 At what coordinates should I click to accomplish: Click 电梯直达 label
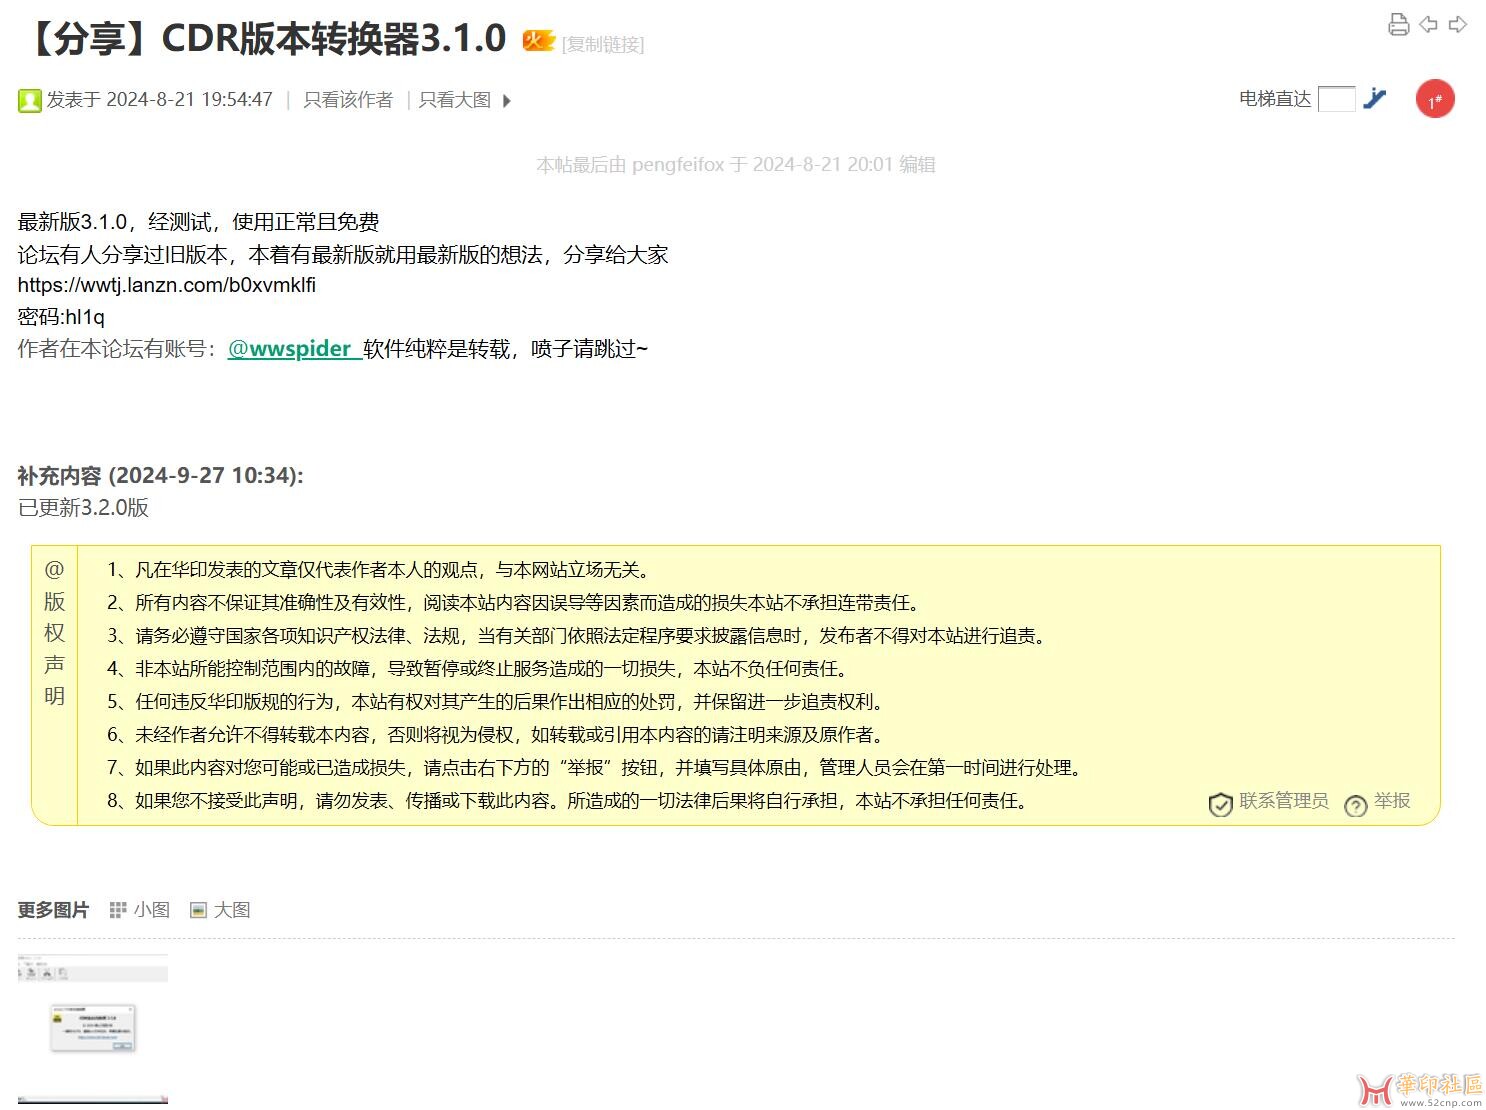coord(1275,99)
